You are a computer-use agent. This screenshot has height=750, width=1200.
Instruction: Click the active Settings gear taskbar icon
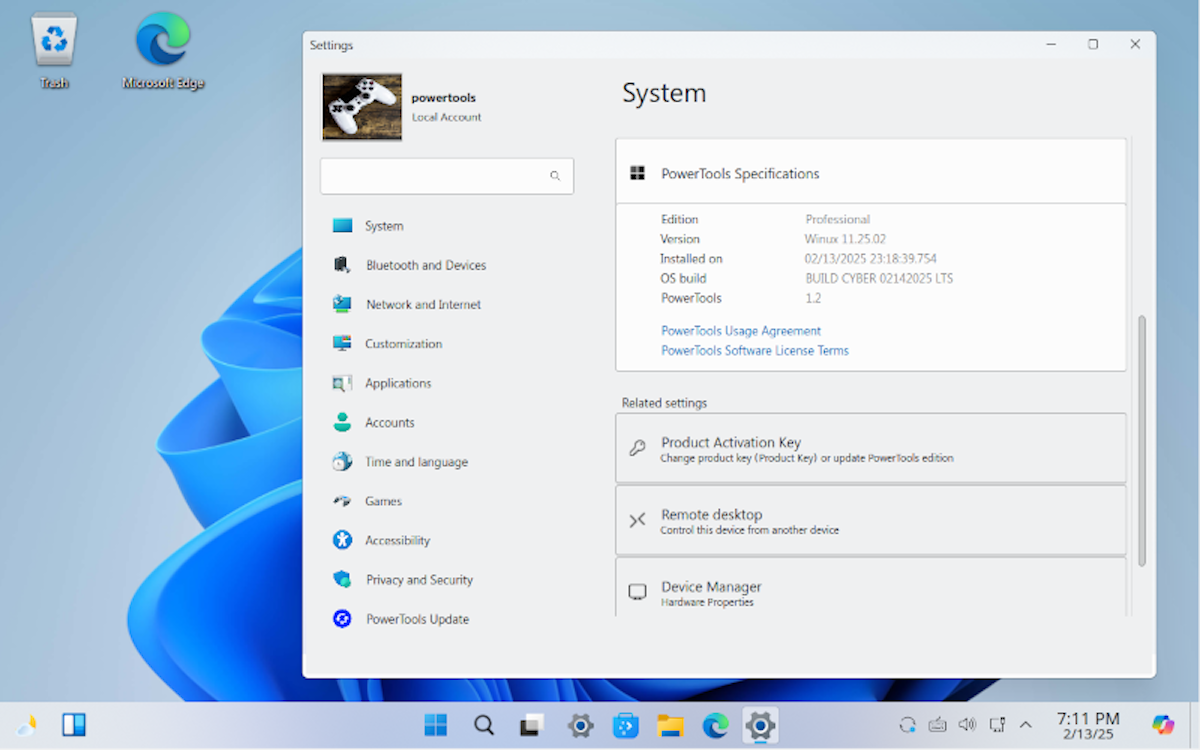pyautogui.click(x=760, y=726)
